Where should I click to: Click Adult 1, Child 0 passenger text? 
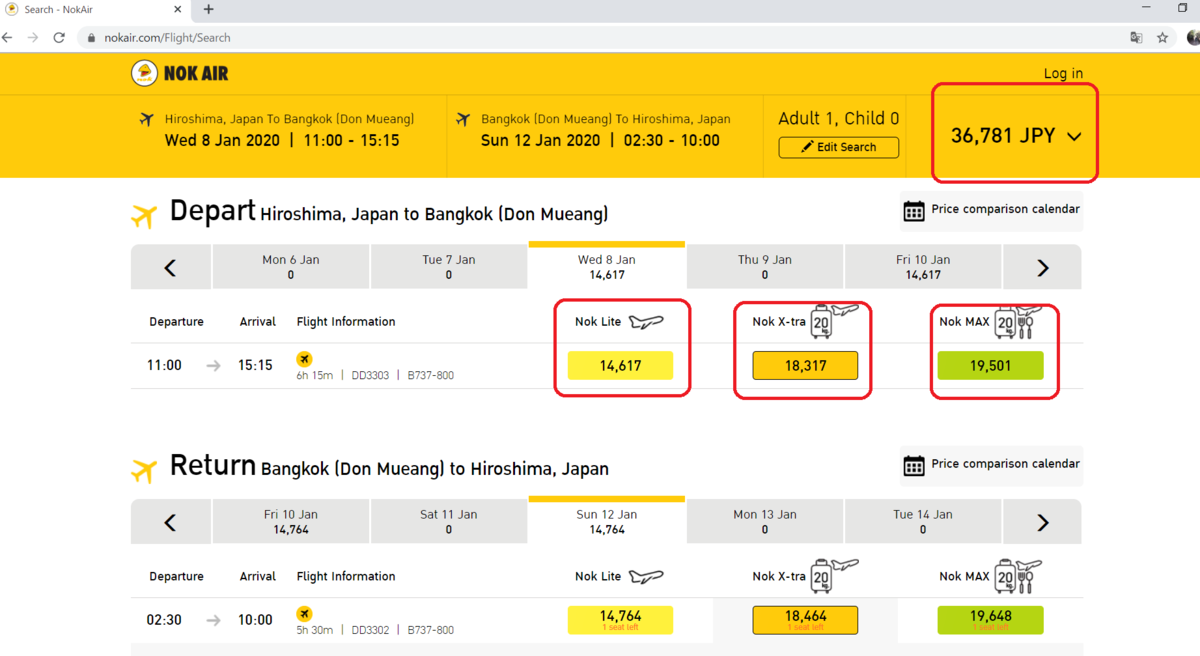pos(839,118)
